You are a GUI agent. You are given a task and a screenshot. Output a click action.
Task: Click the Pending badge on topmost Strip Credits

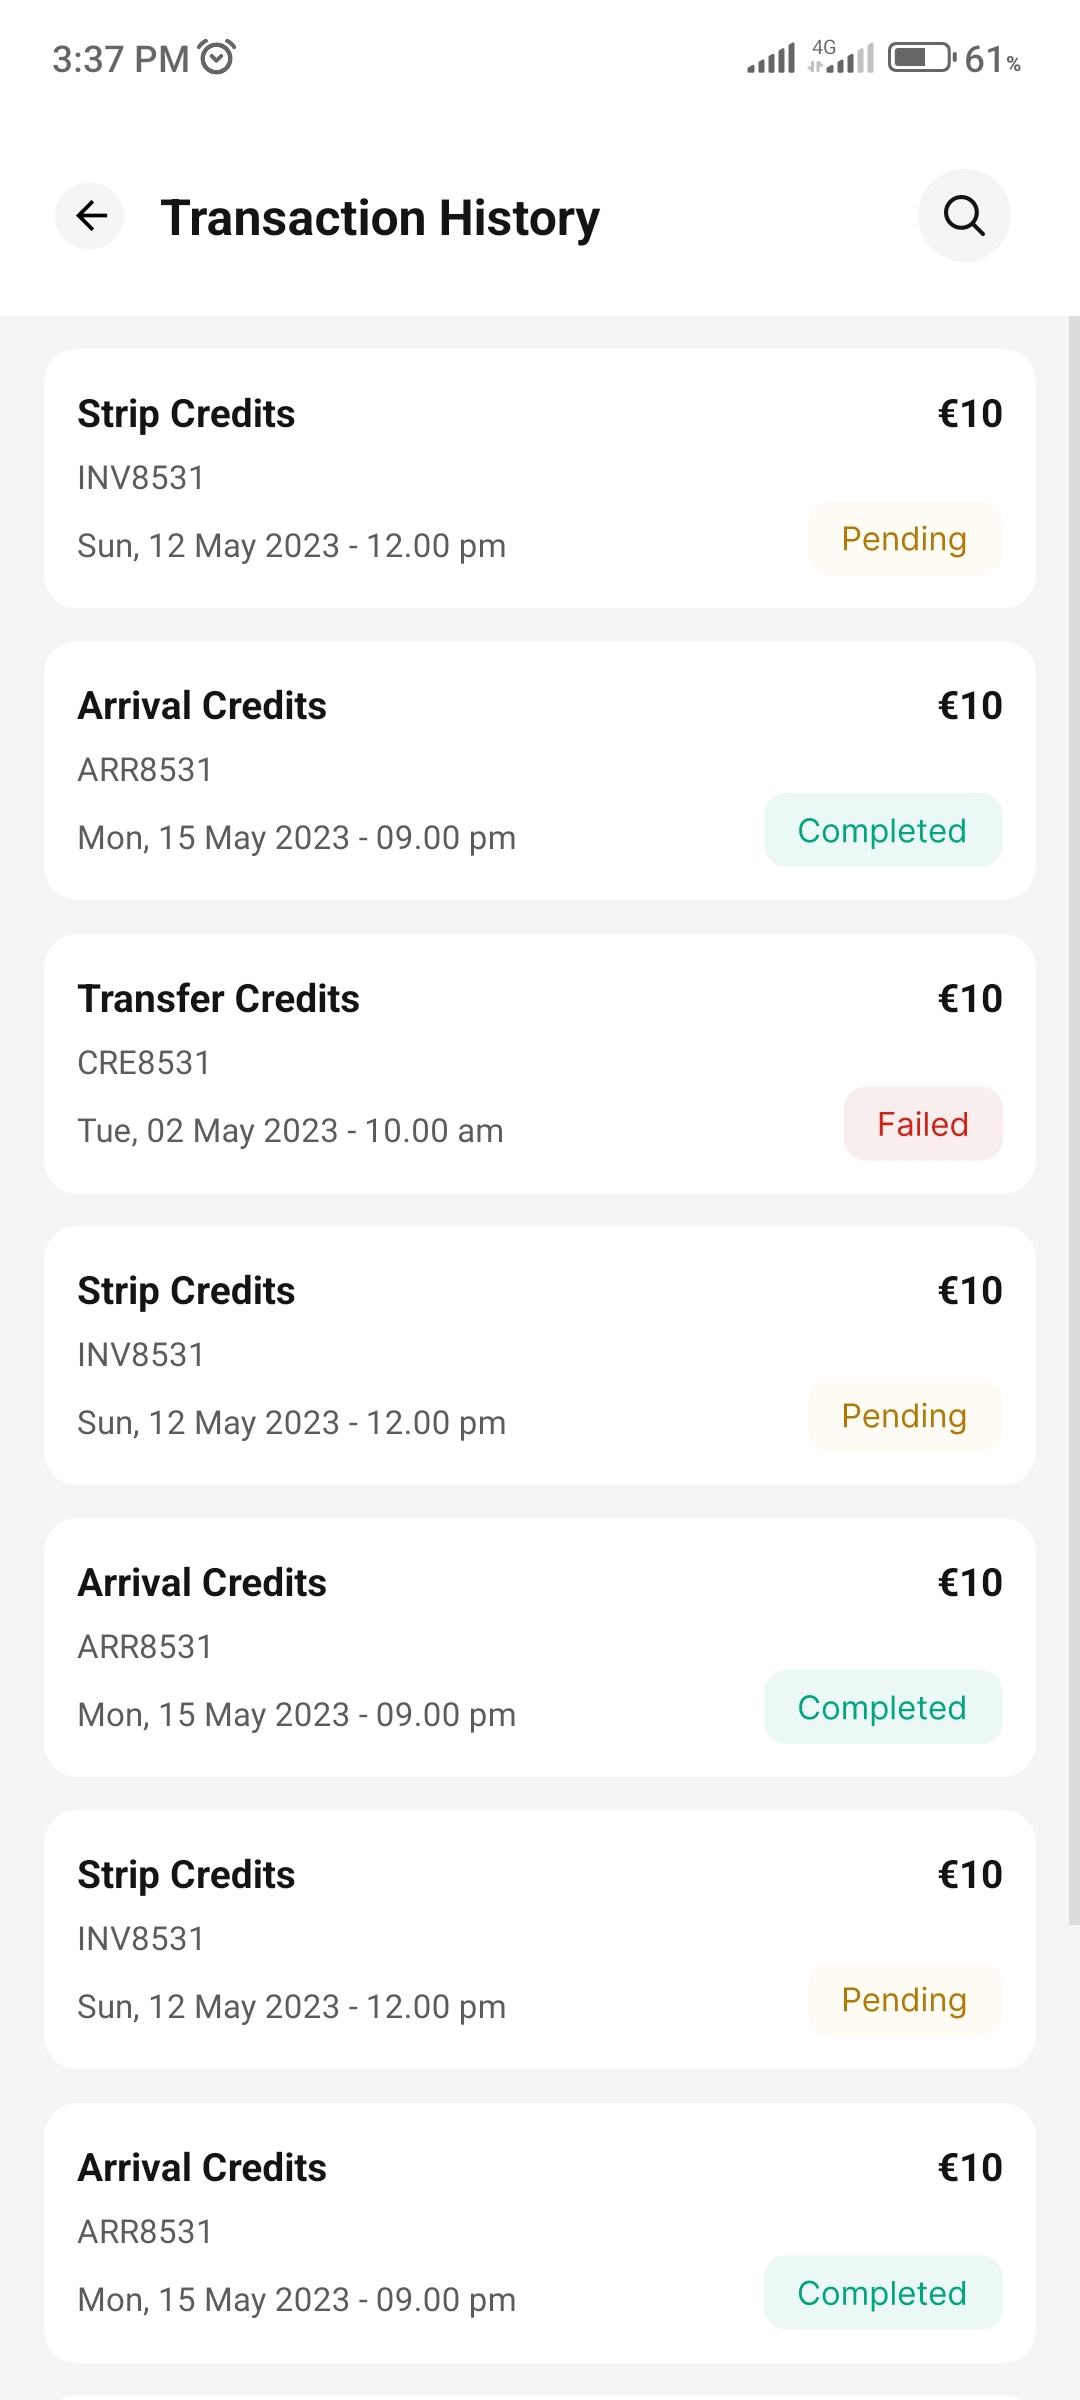pos(904,539)
